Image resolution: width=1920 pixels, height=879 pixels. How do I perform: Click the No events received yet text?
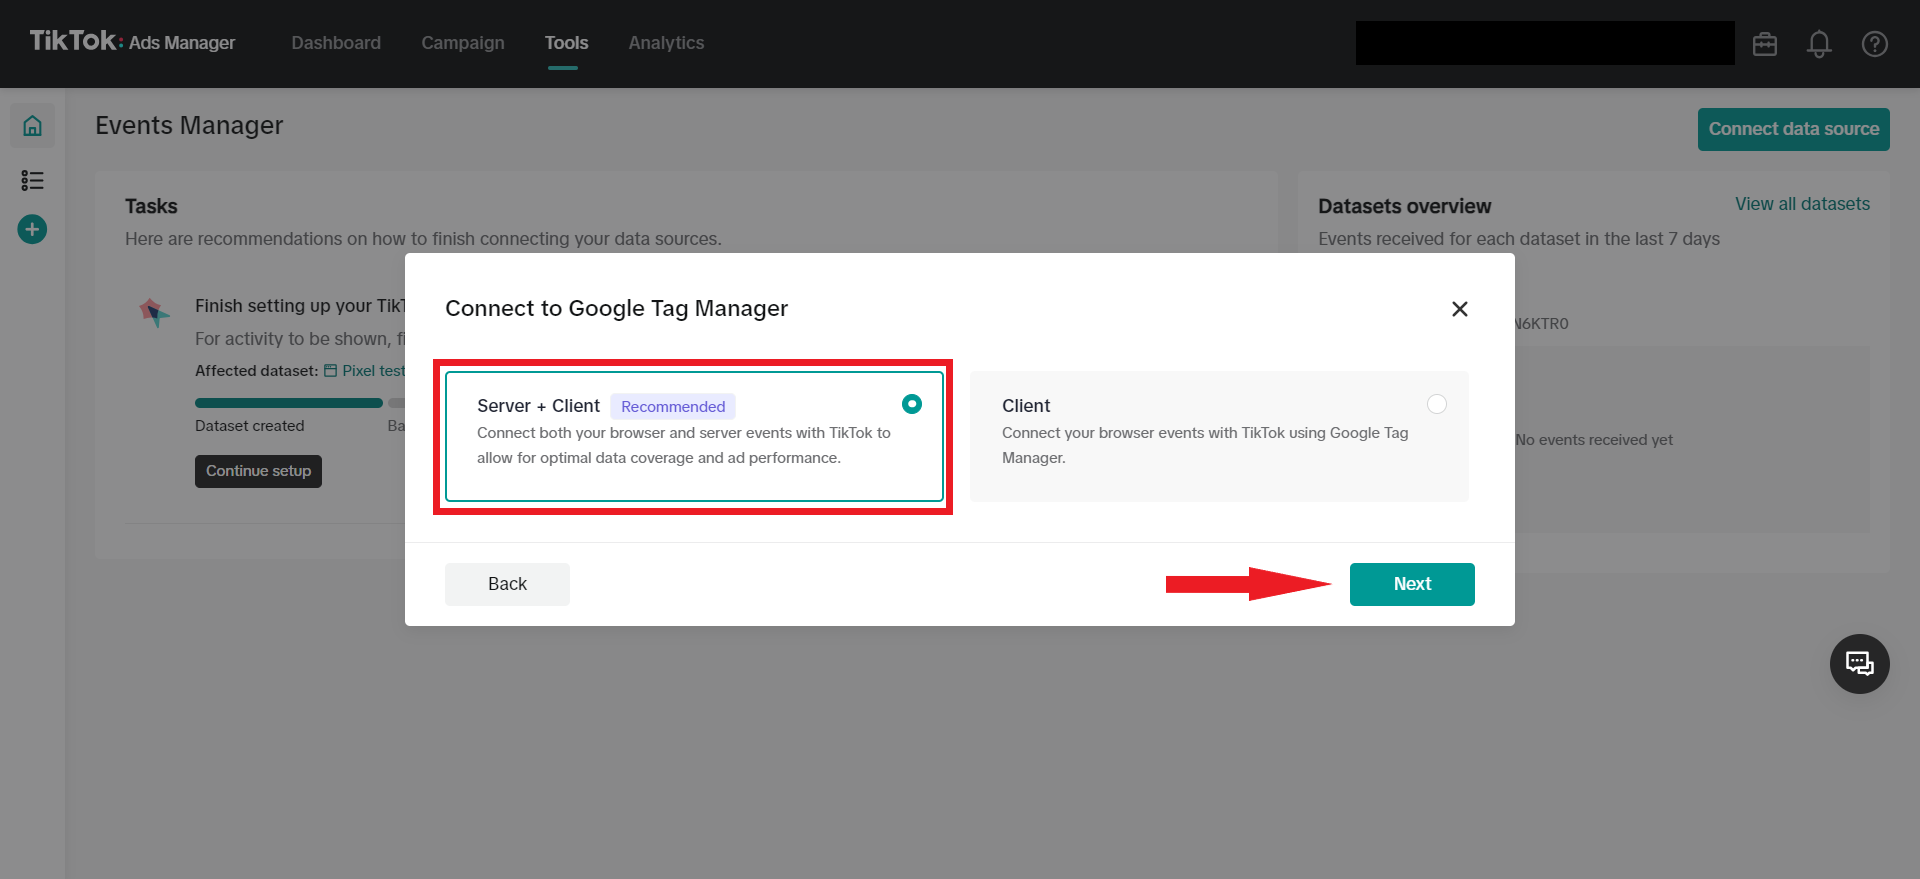[1594, 440]
